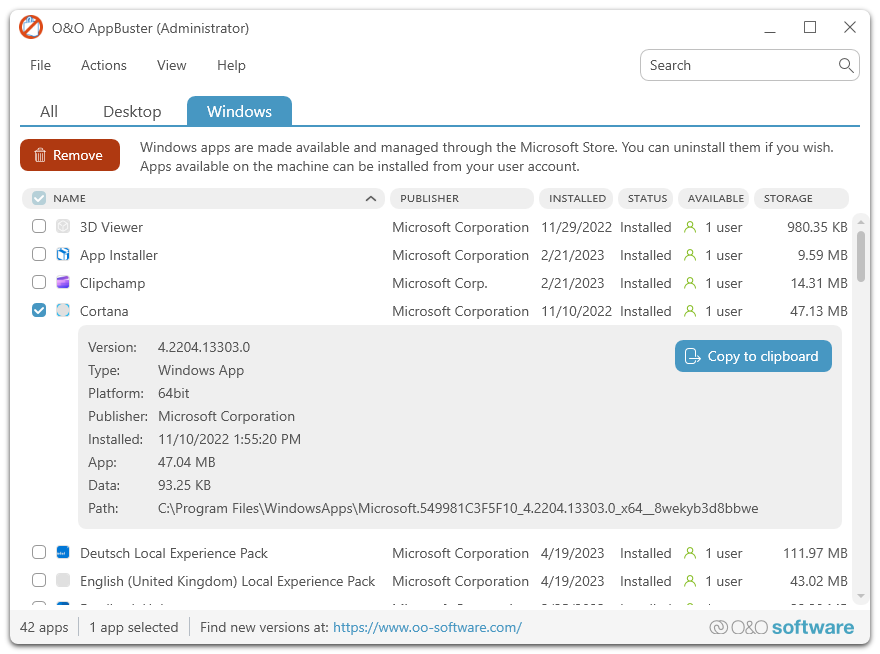Click the 3D Viewer app name
The image size is (880, 654).
pos(111,227)
